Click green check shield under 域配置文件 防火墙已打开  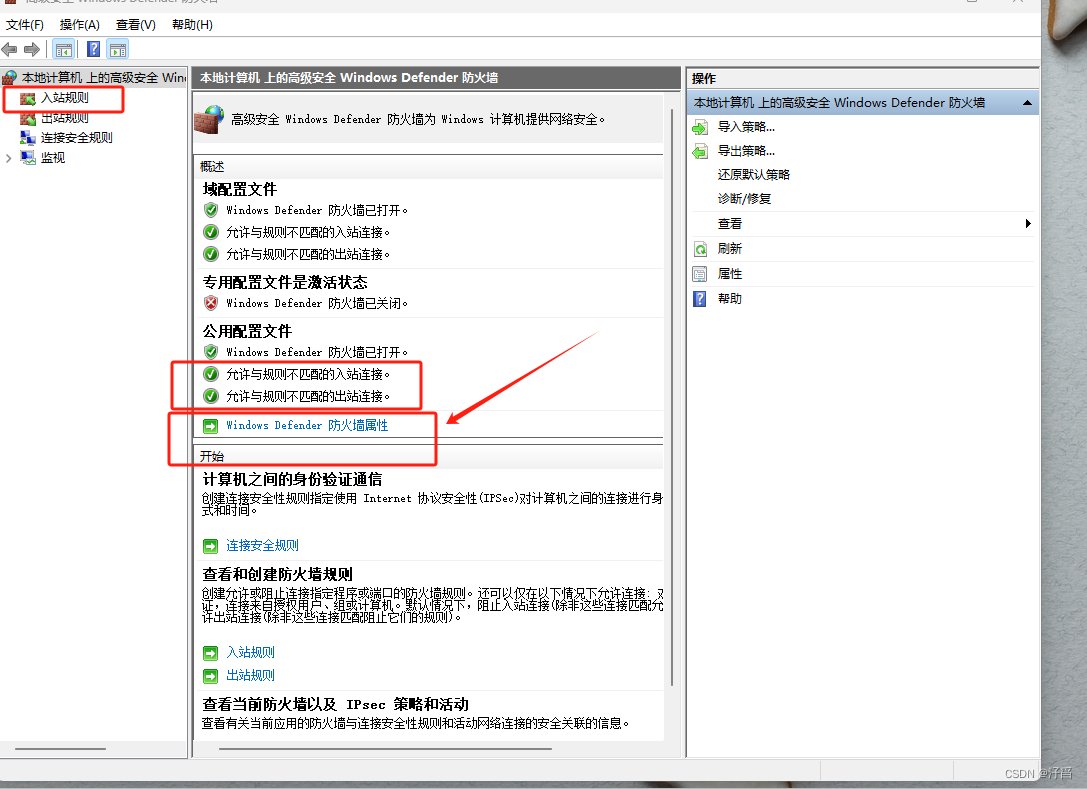pos(211,210)
